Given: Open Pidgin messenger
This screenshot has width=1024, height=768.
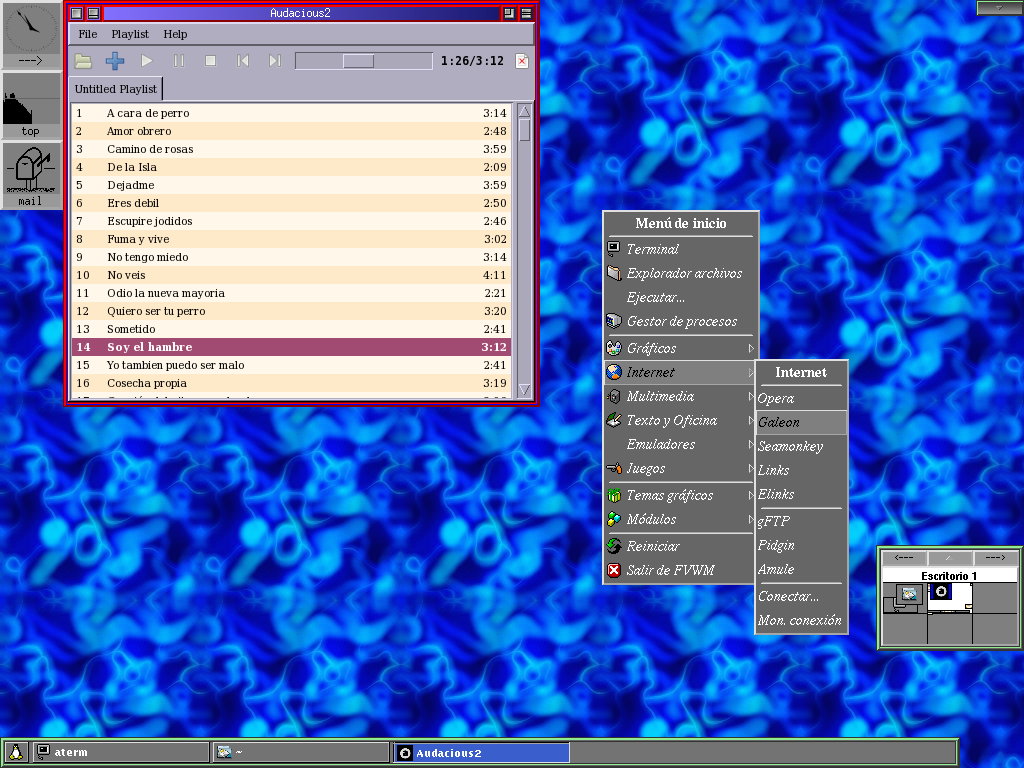Looking at the screenshot, I should point(801,545).
